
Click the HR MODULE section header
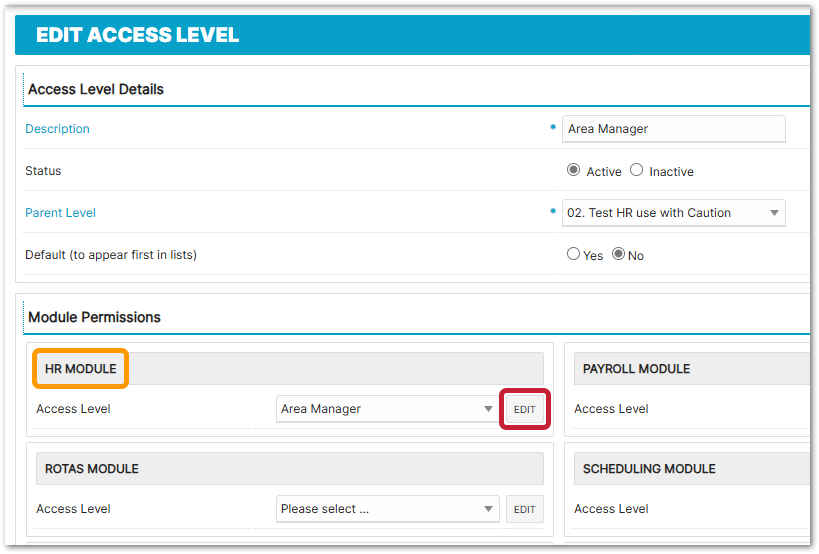[81, 369]
